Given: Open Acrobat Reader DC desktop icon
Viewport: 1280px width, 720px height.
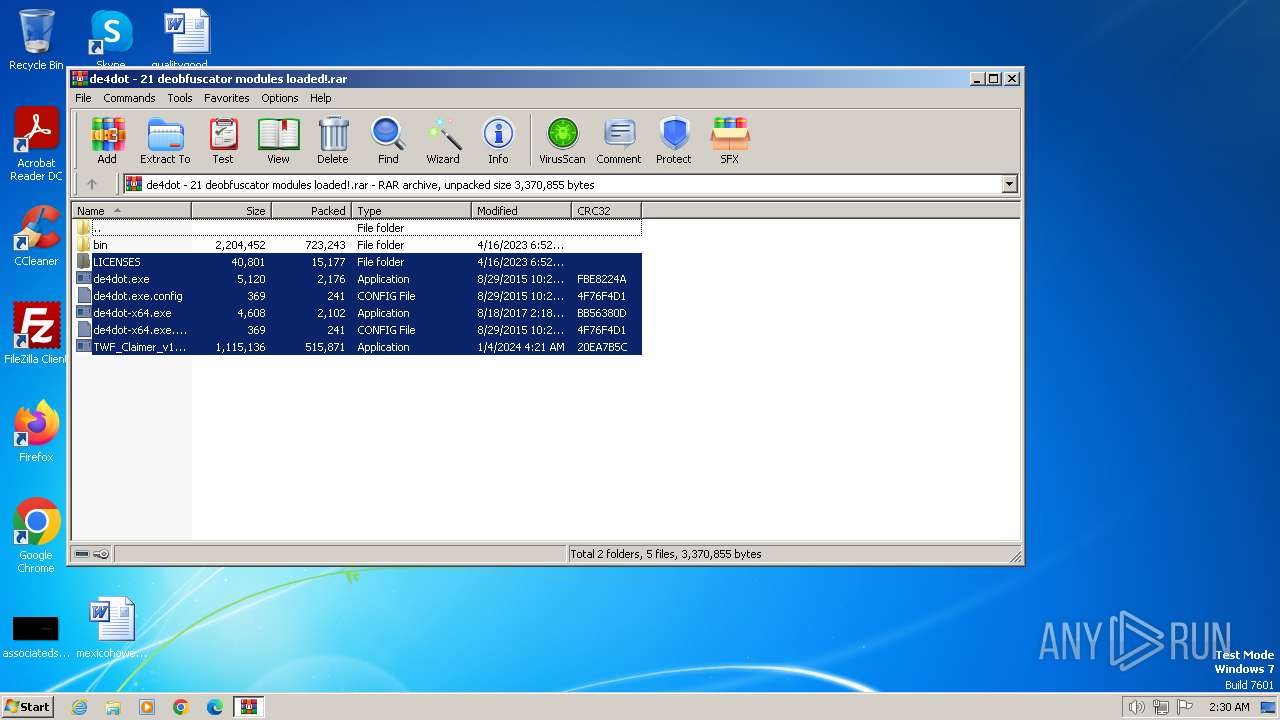Looking at the screenshot, I should tap(36, 145).
